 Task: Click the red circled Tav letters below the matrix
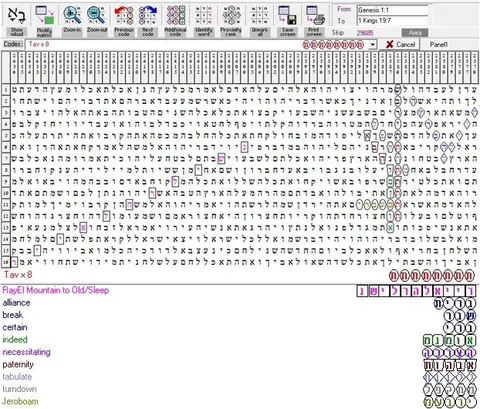(431, 275)
